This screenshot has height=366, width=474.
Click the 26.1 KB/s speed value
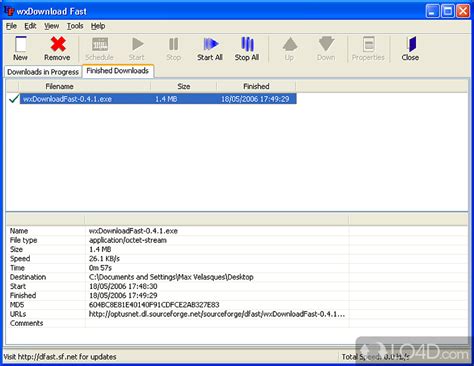pyautogui.click(x=104, y=258)
